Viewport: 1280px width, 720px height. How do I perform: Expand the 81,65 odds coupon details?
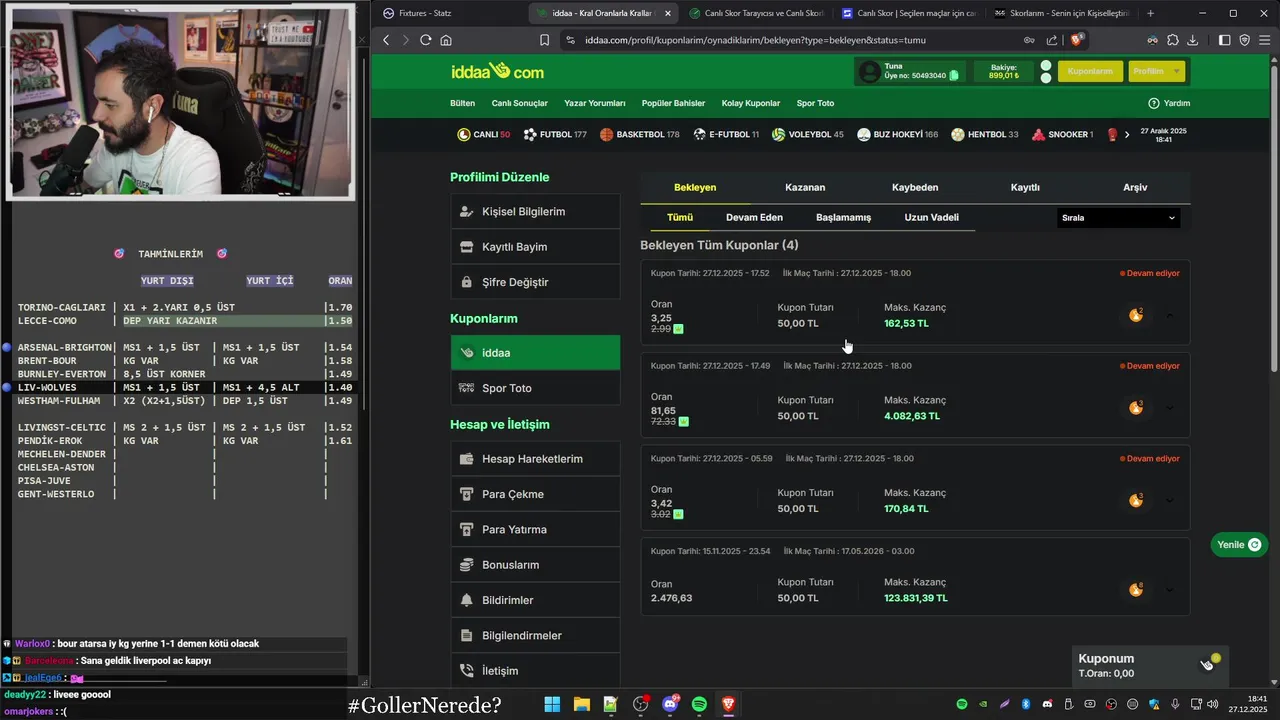pos(1170,407)
